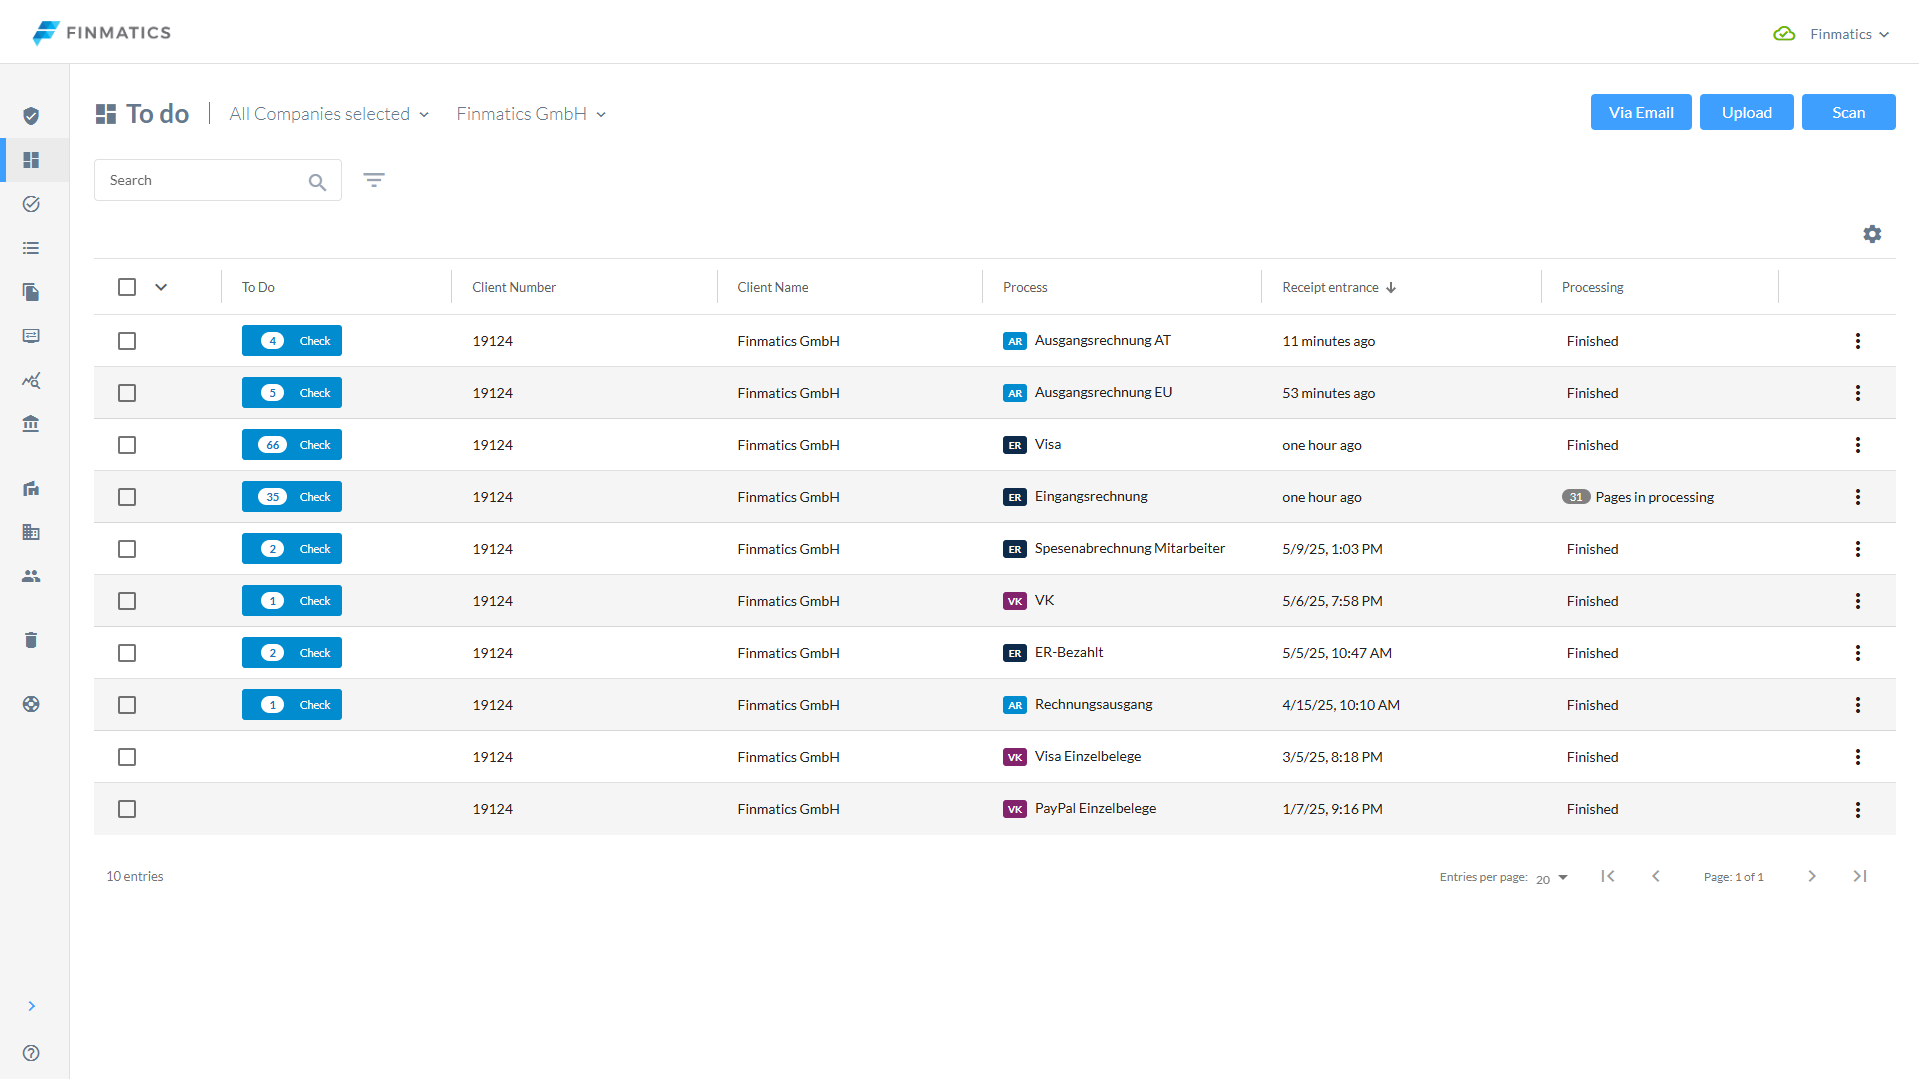Click the Upload button
Screen dimensions: 1919x1079
coord(1745,112)
